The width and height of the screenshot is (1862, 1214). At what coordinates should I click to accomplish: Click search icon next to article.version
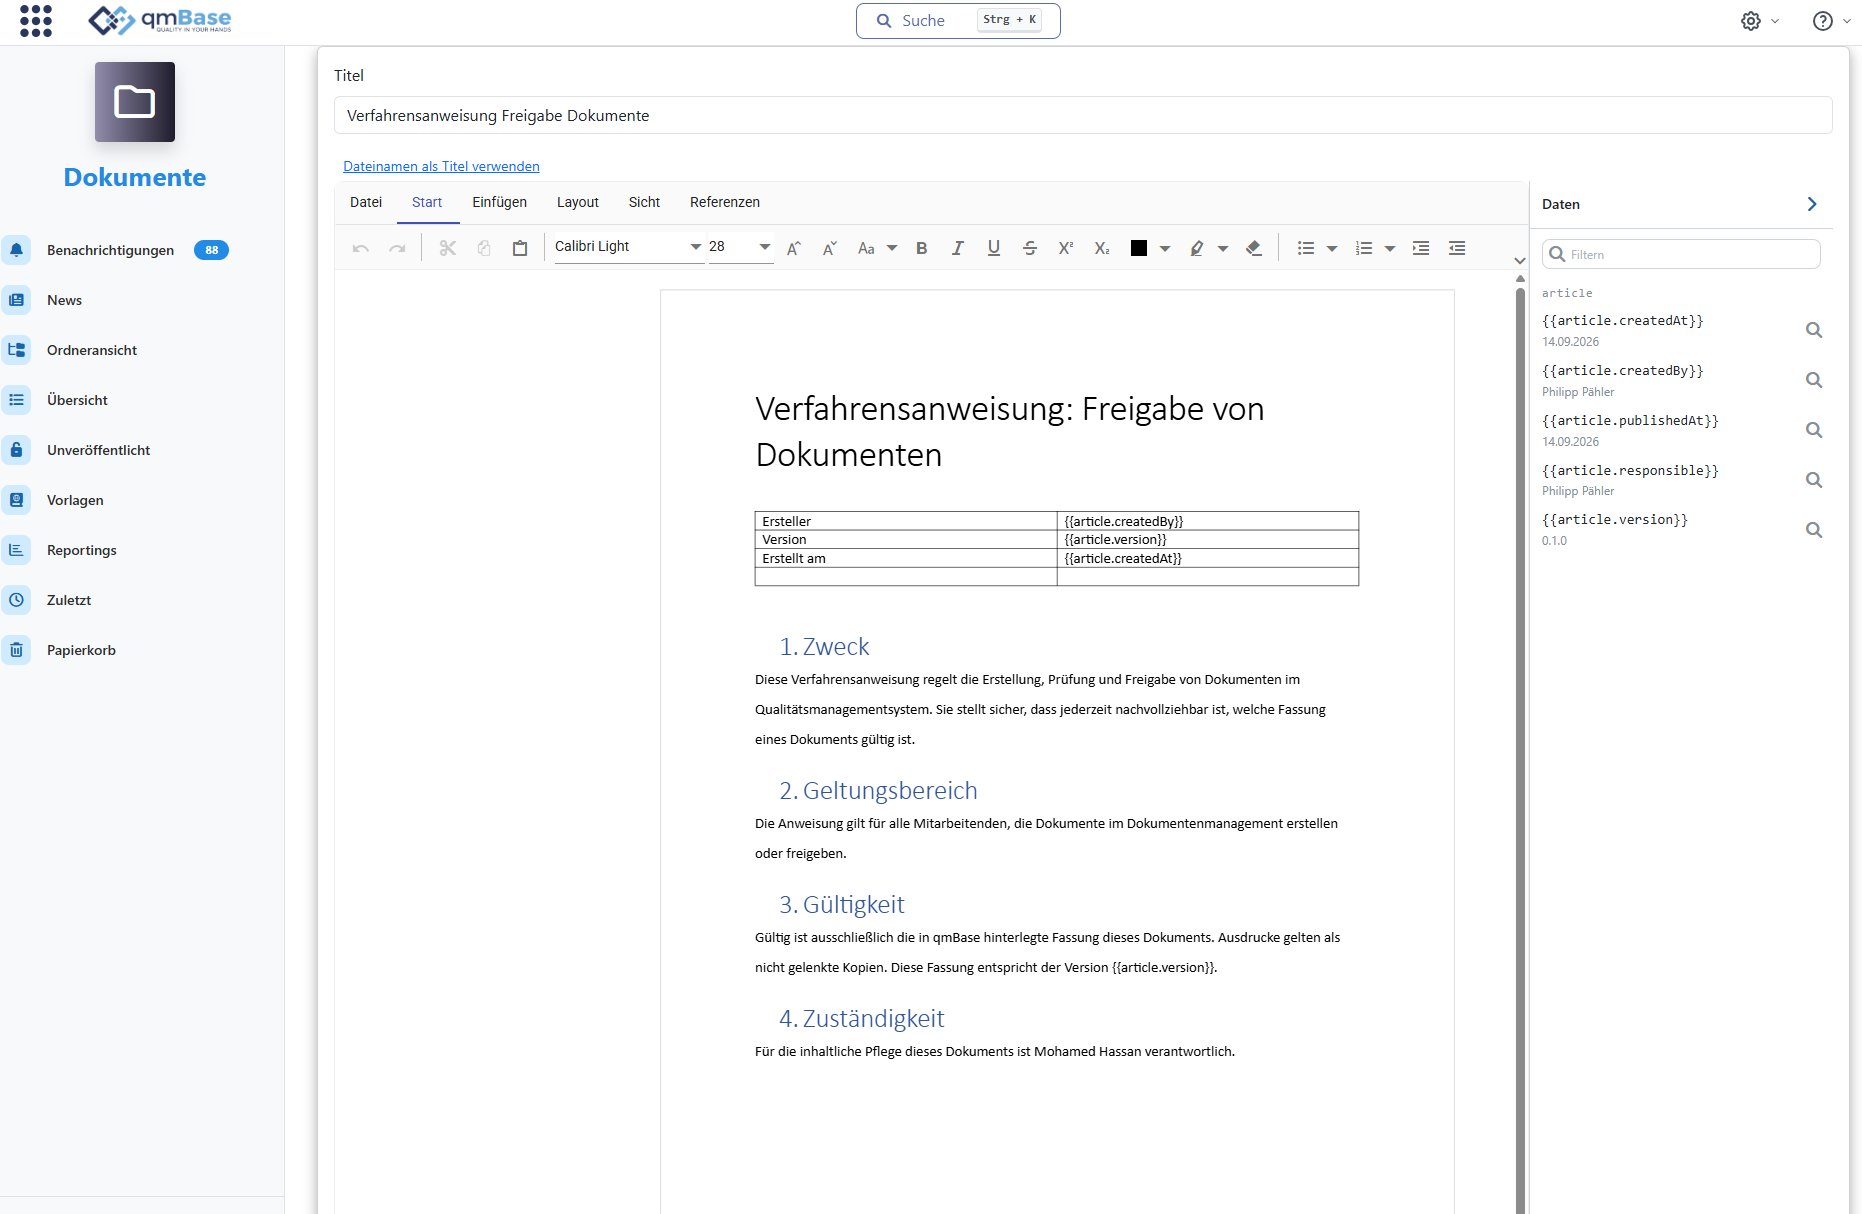[1814, 530]
